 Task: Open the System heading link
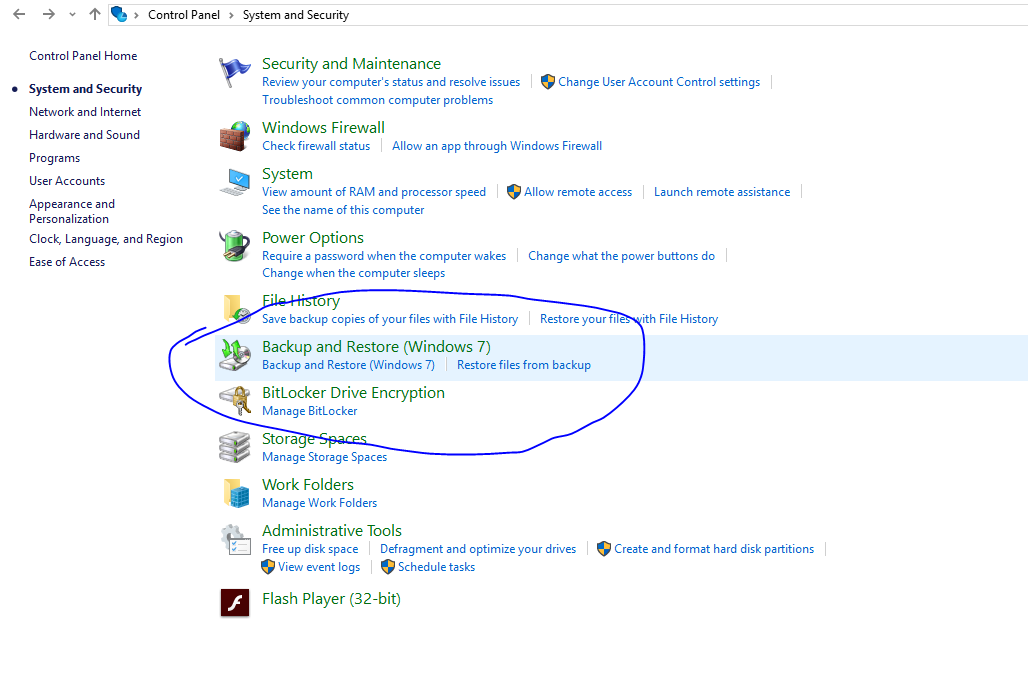tap(287, 174)
